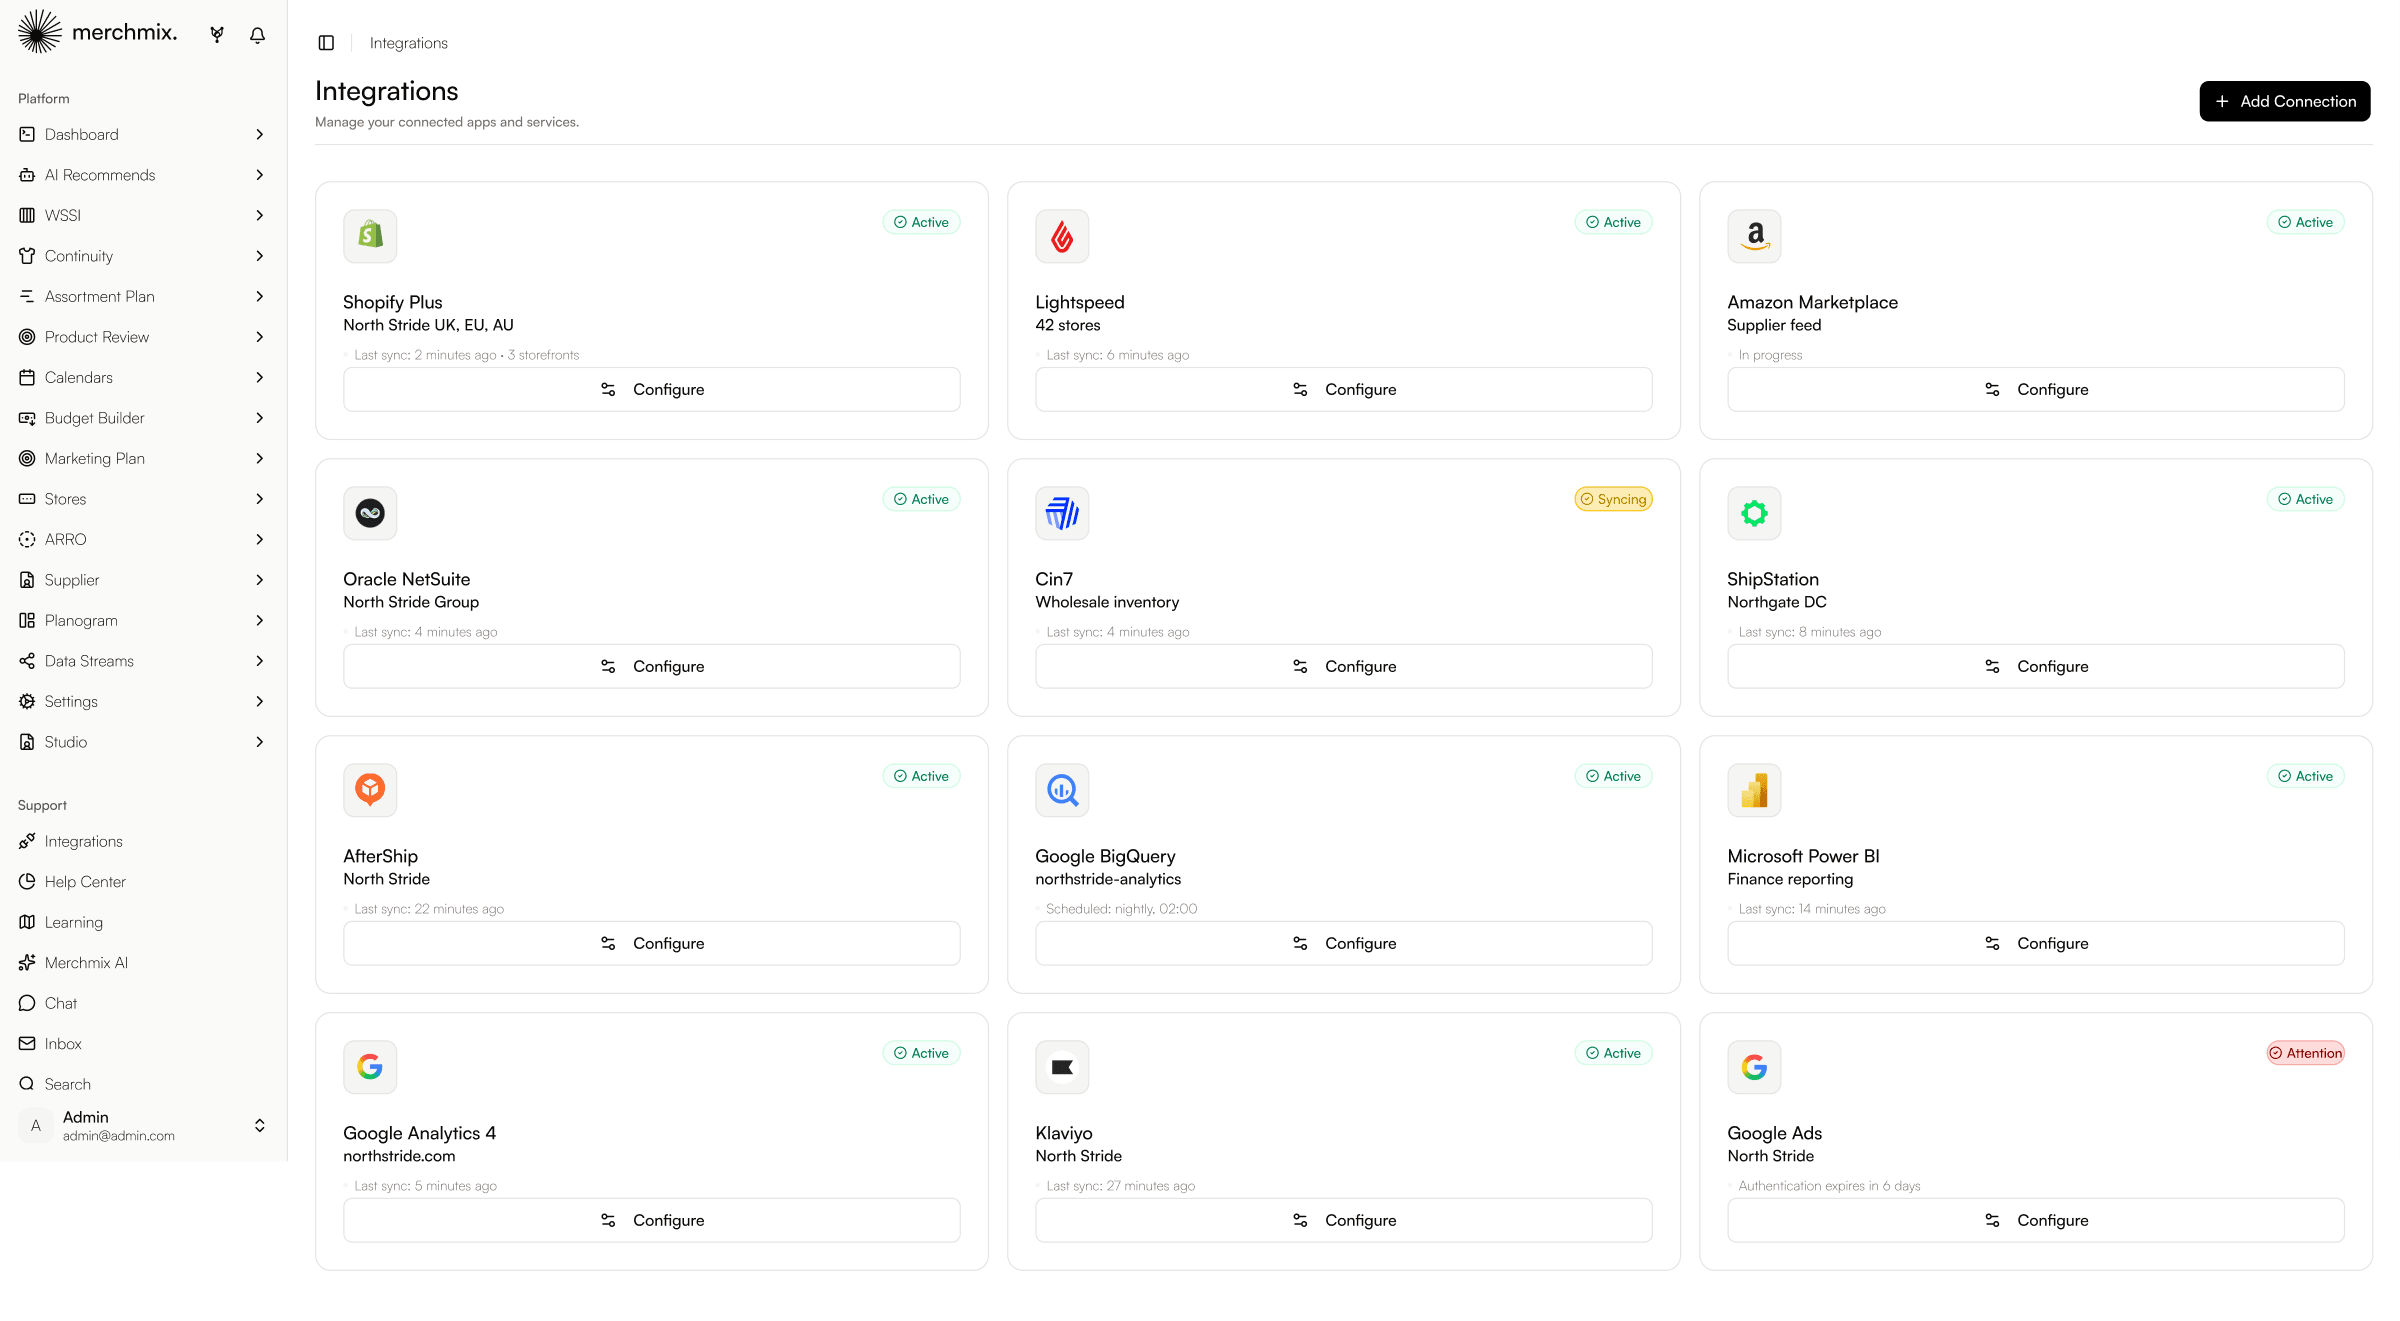Configure the Shopify Plus integration
The image size is (2400, 1321).
tap(651, 389)
